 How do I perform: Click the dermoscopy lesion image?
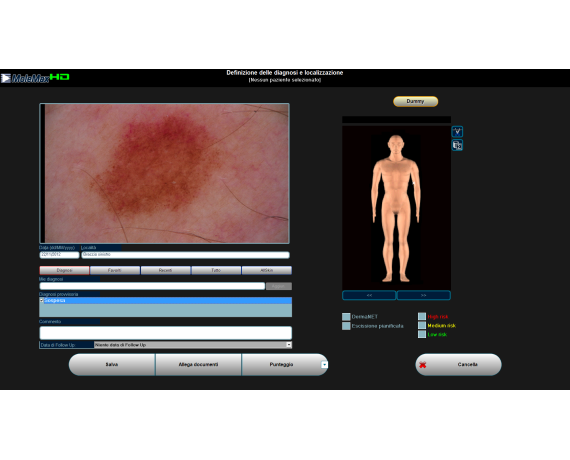coord(164,173)
